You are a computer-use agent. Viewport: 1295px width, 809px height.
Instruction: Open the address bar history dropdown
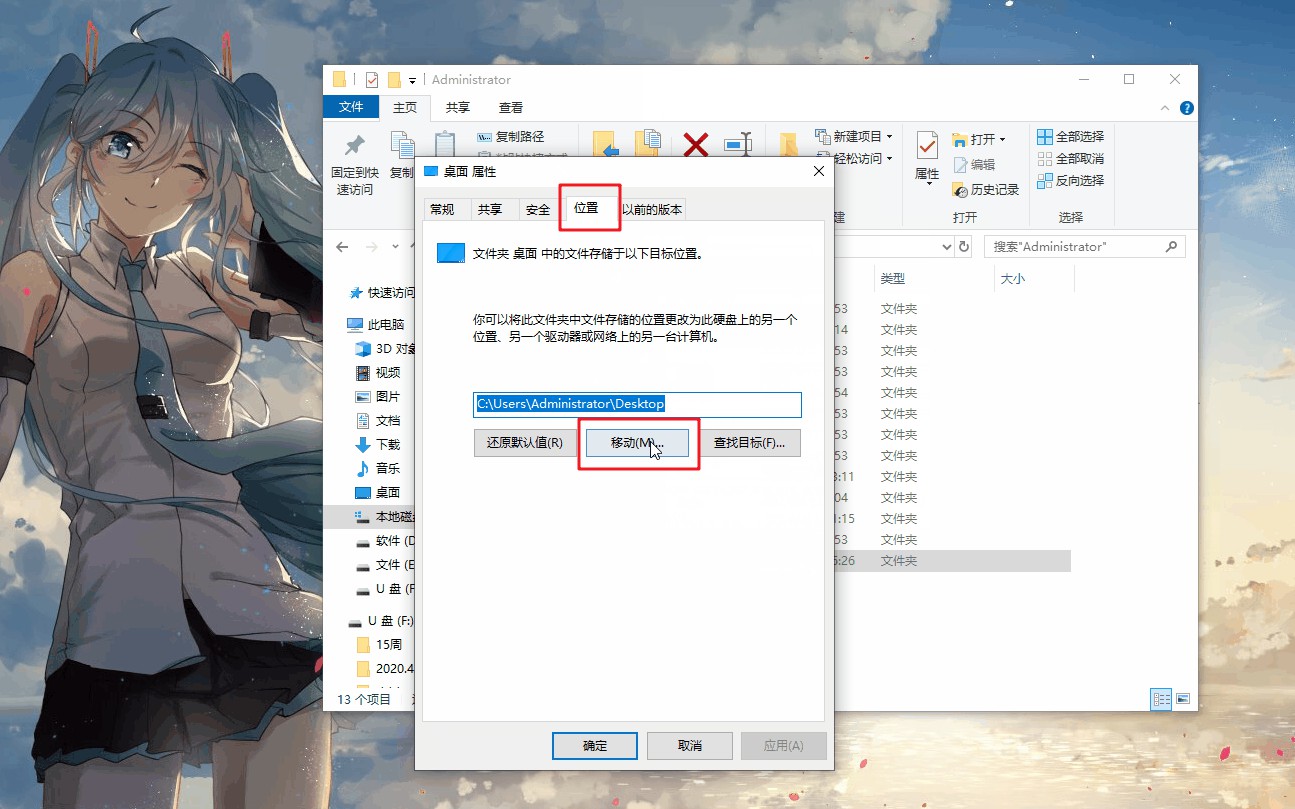947,246
